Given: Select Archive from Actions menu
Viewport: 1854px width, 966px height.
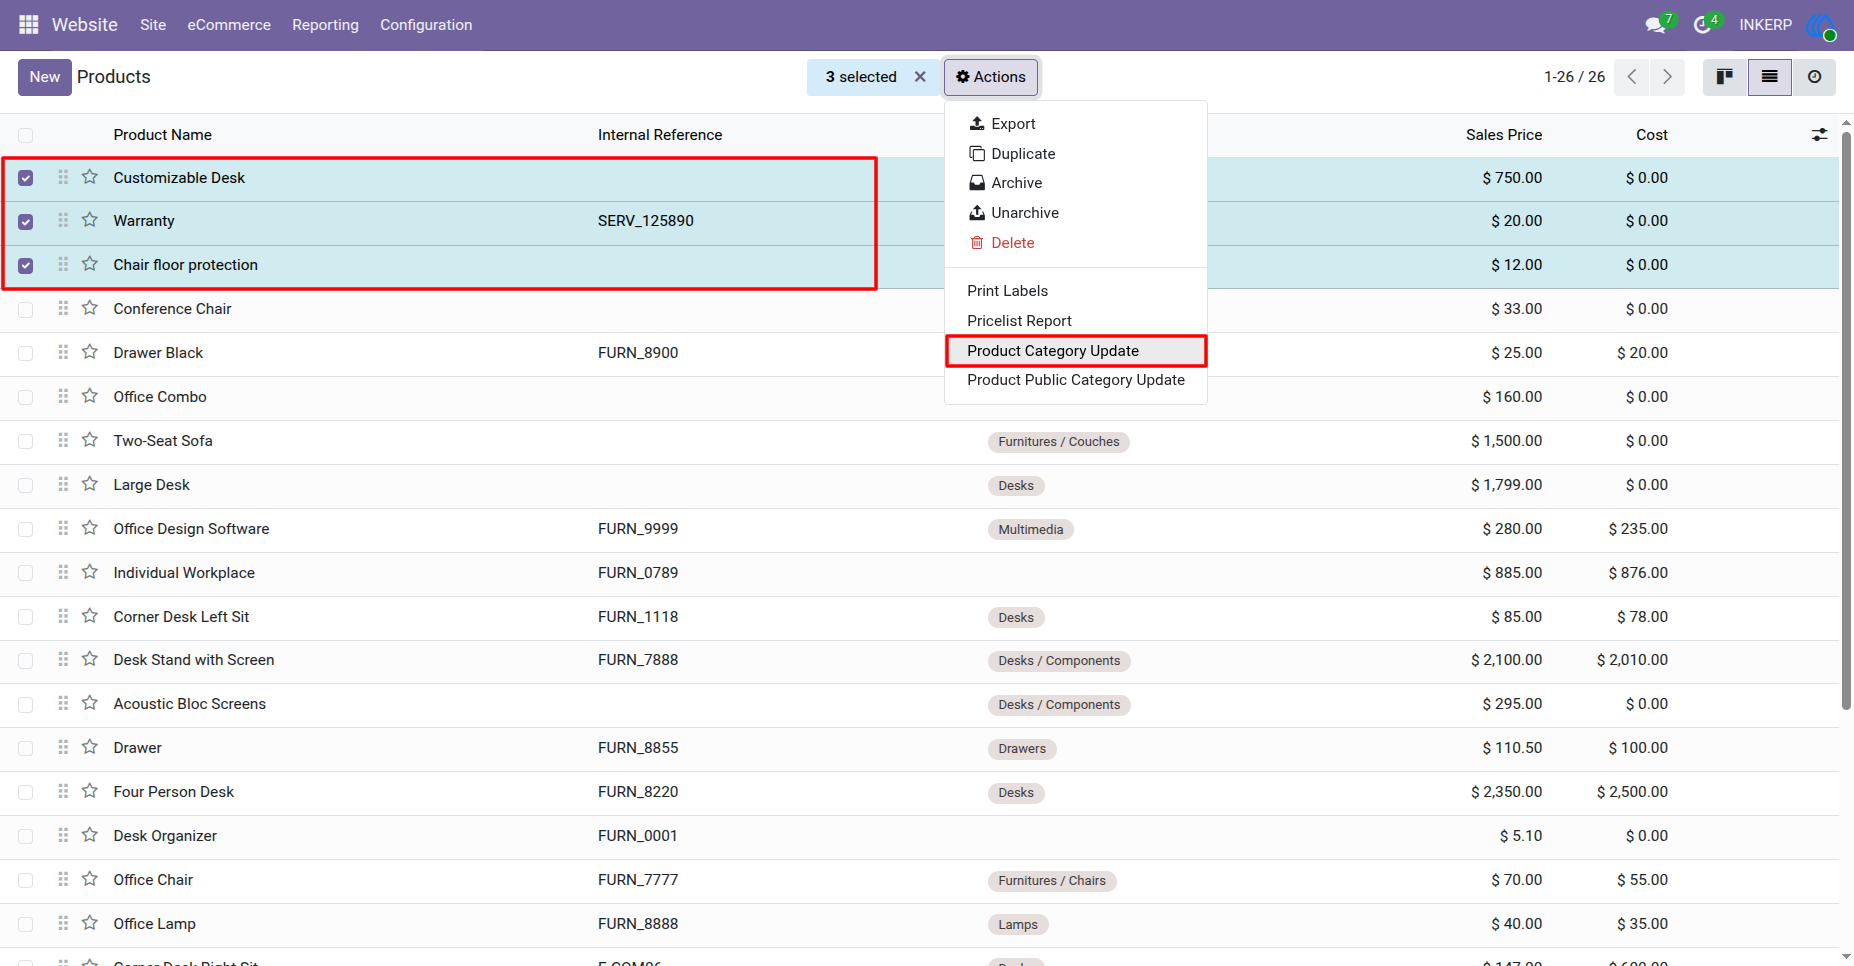Looking at the screenshot, I should coord(1076,183).
